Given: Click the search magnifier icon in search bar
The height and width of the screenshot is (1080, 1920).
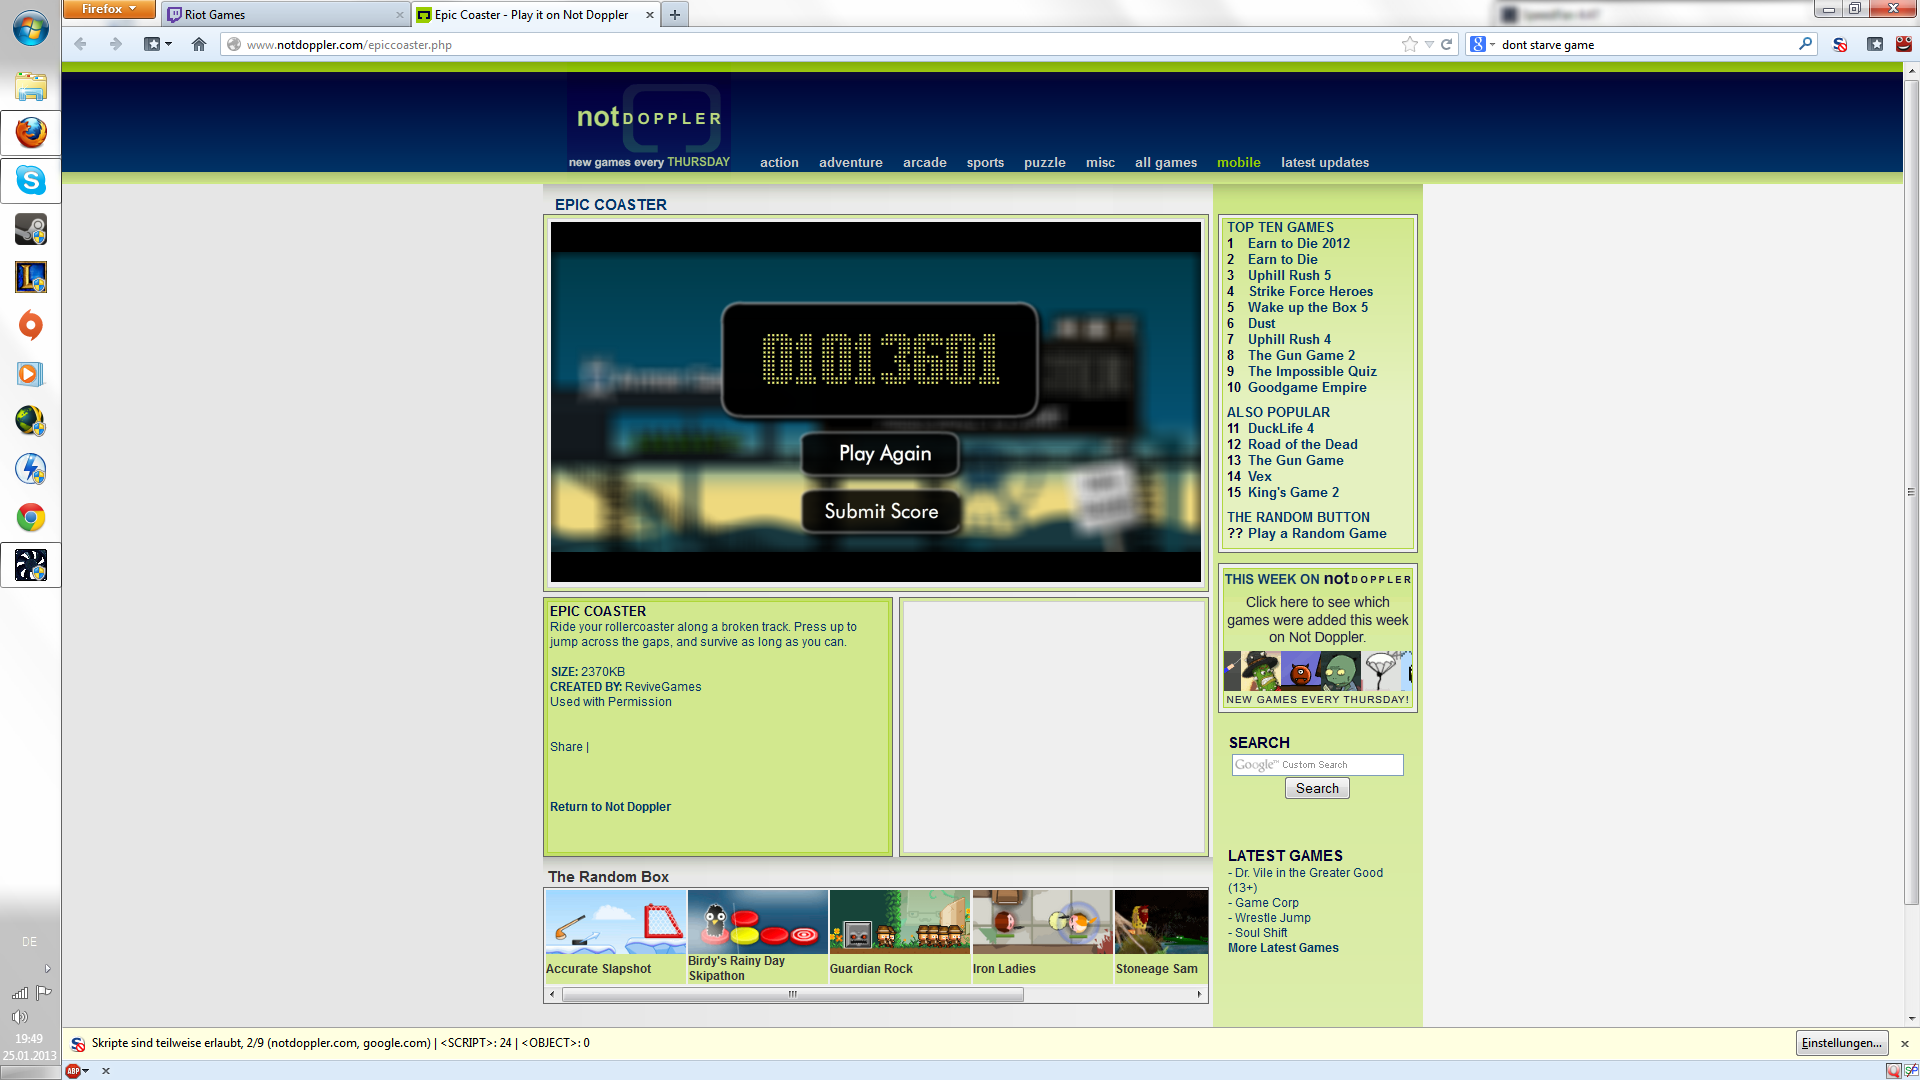Looking at the screenshot, I should (1805, 44).
